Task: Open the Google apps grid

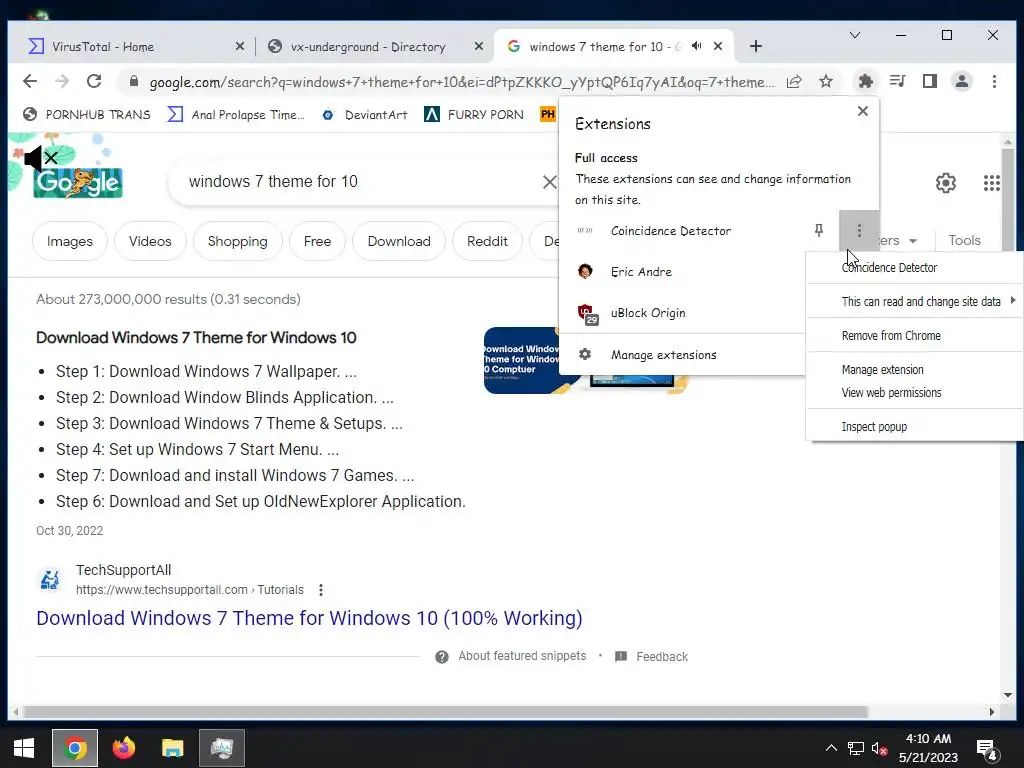Action: [991, 183]
